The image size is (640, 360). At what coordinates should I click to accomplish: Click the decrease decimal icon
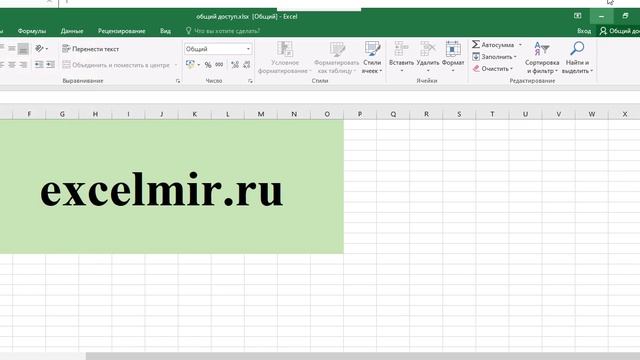click(x=247, y=64)
